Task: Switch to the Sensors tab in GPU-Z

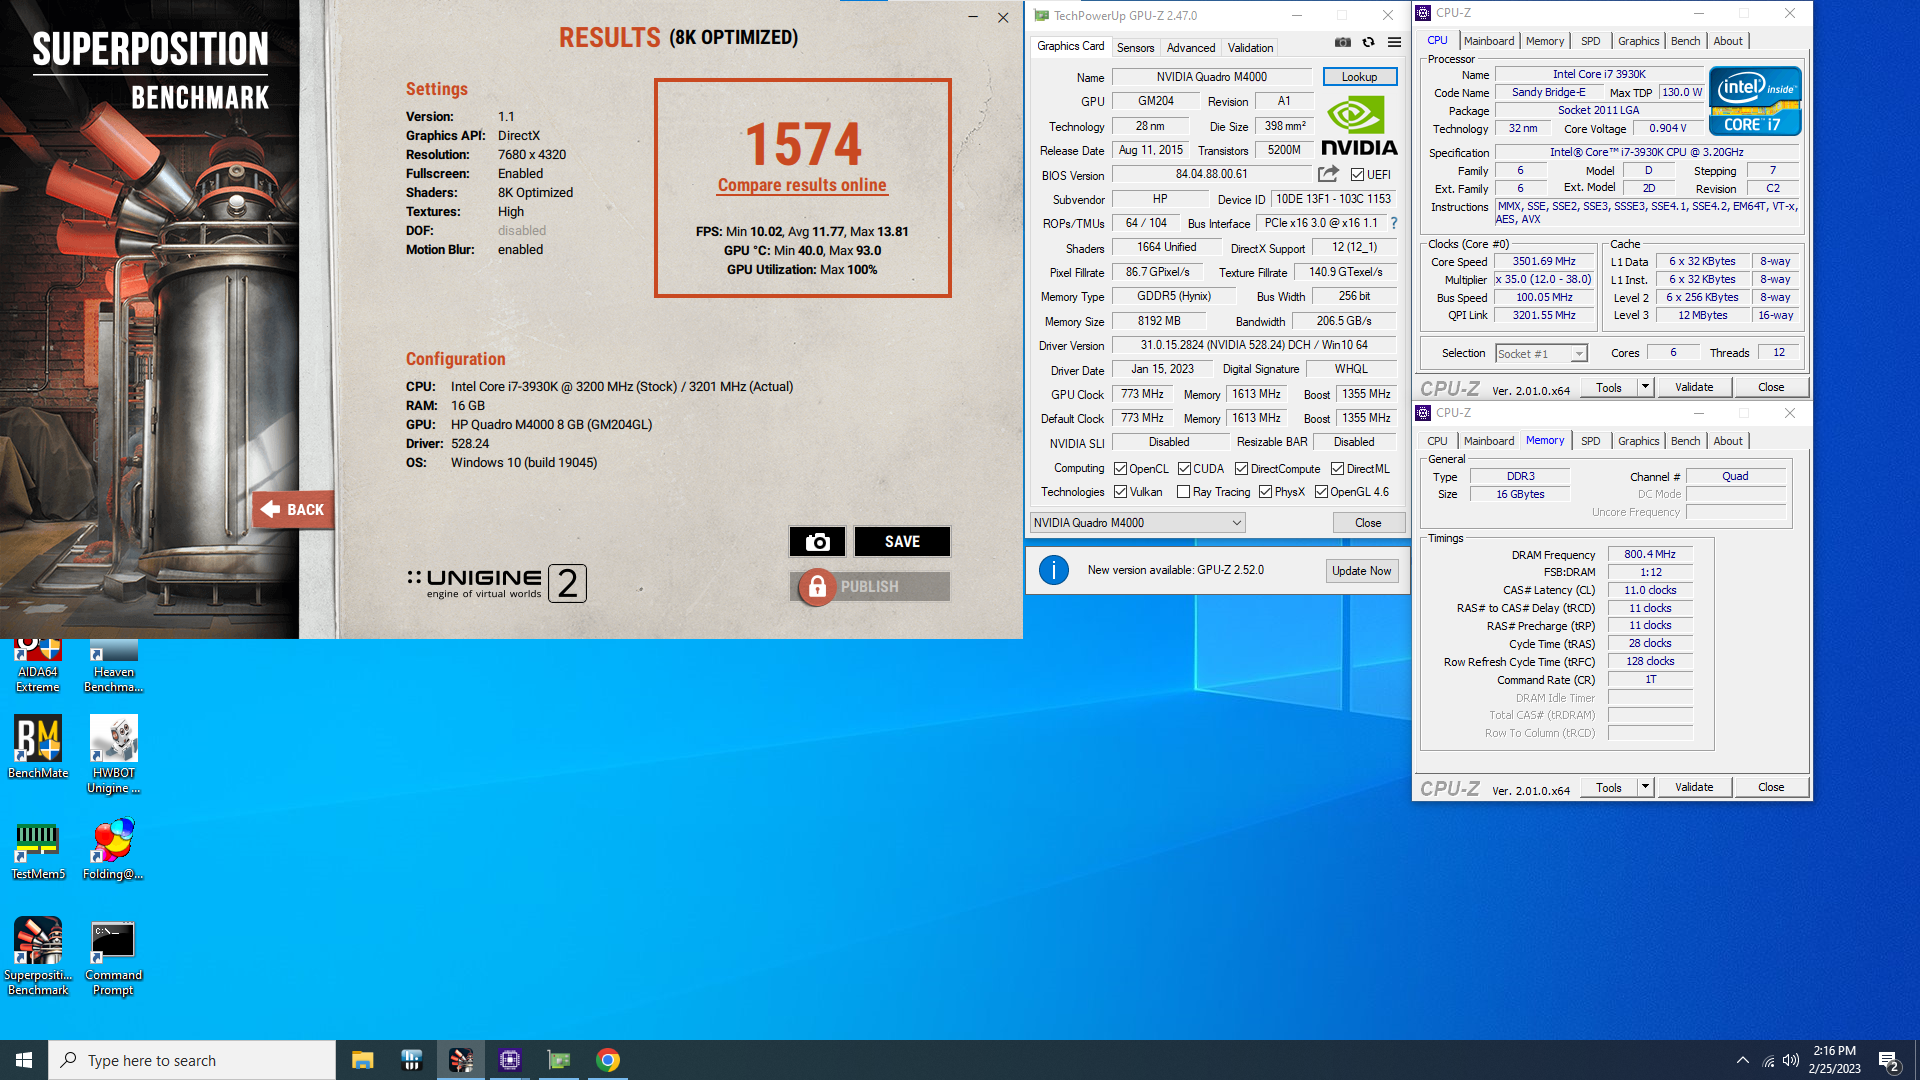Action: (x=1135, y=48)
